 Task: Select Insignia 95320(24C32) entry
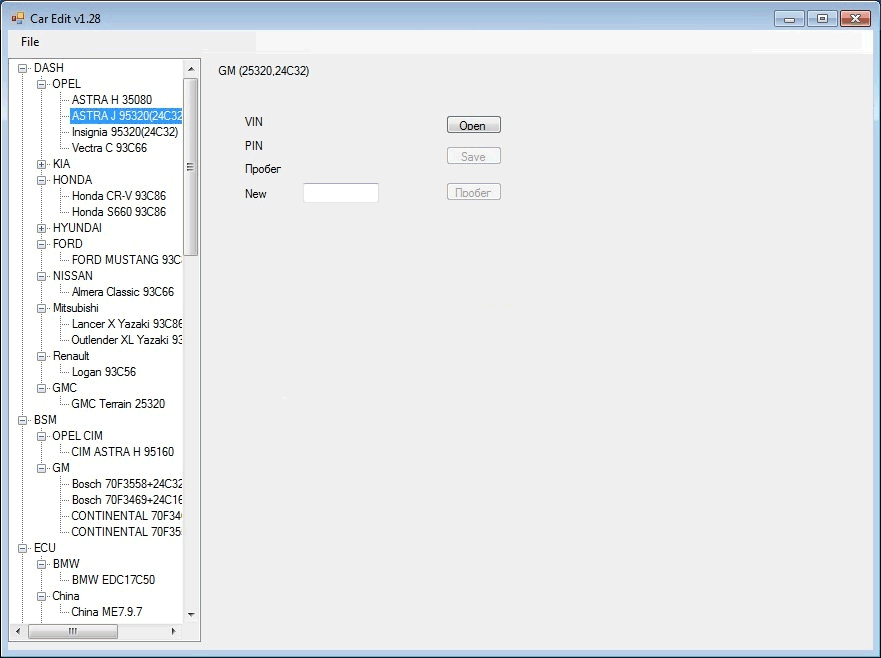coord(125,132)
